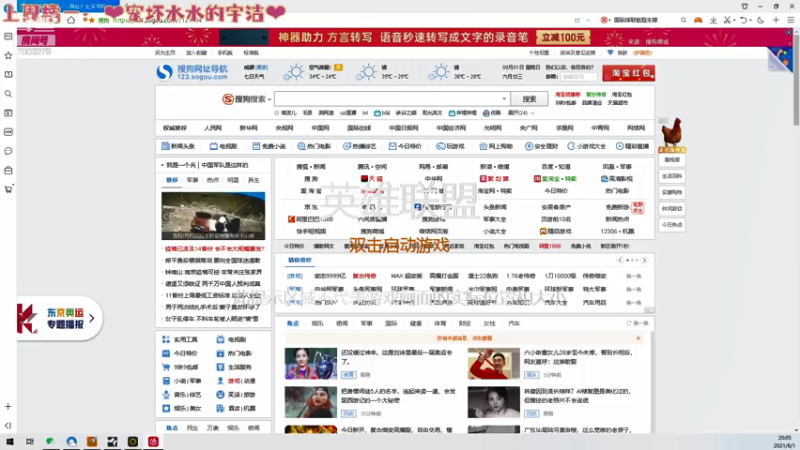Close the unread messages notification bar
The height and width of the screenshot is (450, 800).
point(638,338)
